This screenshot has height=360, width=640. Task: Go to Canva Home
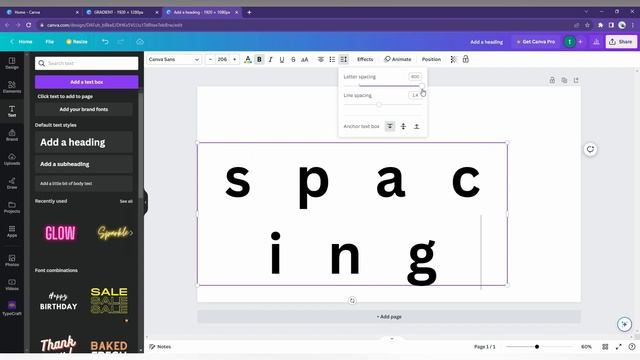[x=21, y=42]
